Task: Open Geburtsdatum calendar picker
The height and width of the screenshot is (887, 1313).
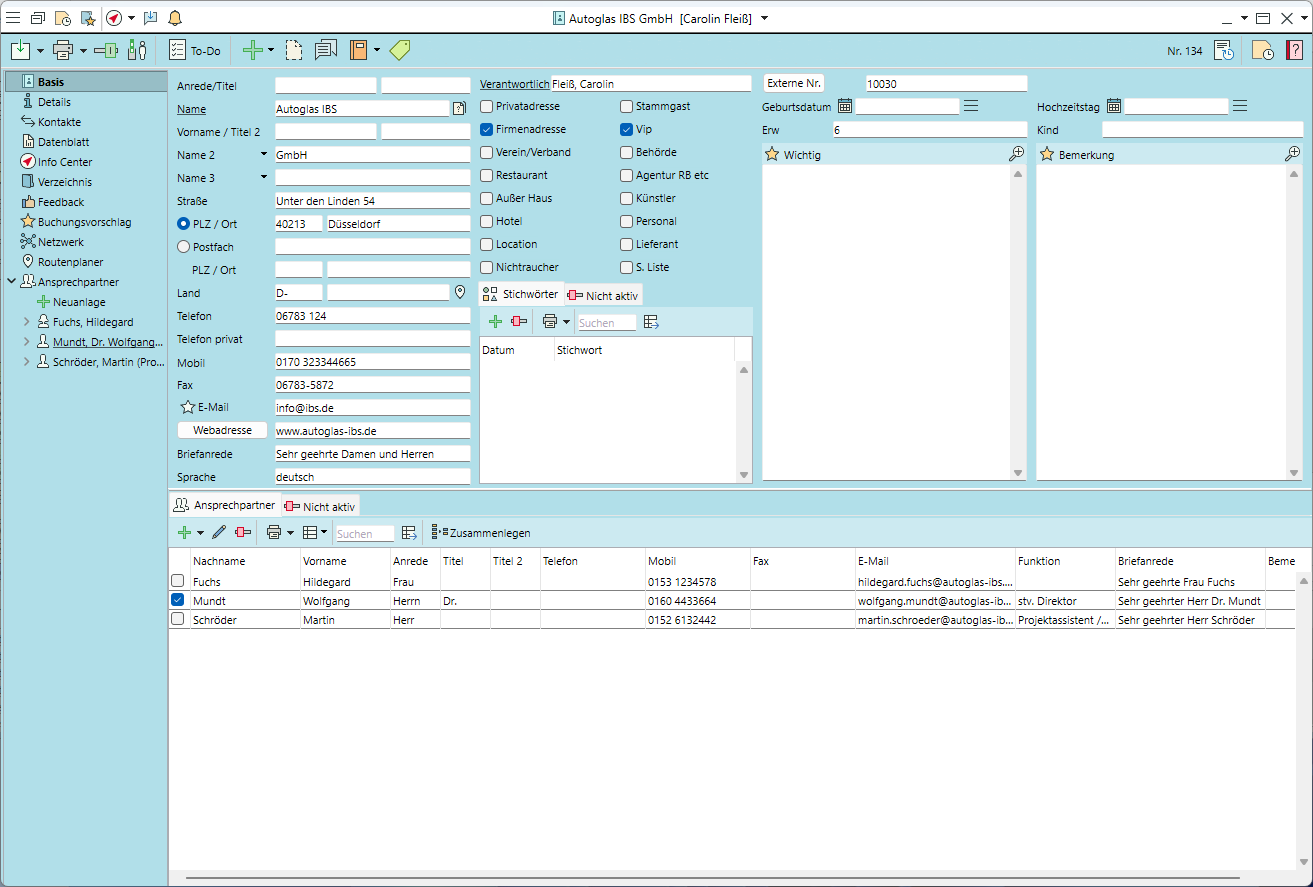Action: pos(845,106)
